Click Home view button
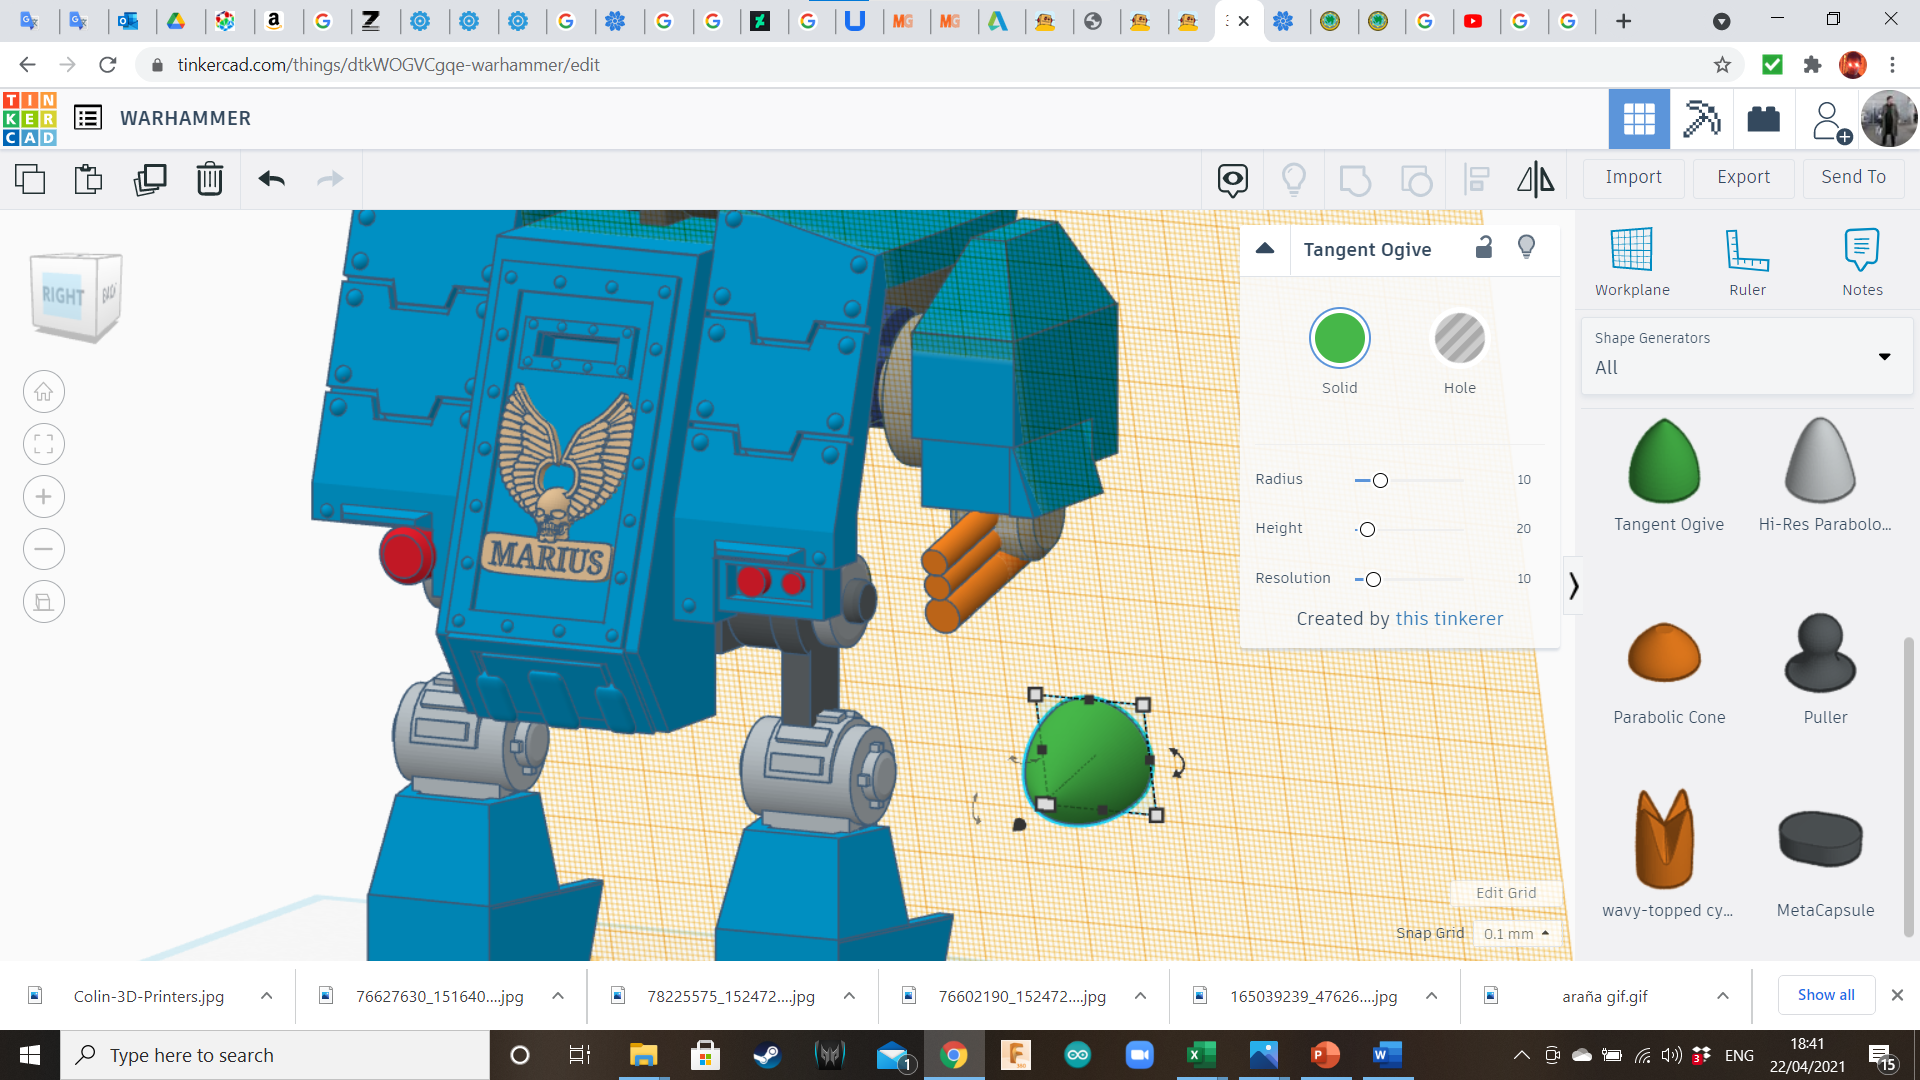The image size is (1920, 1080). 44,392
